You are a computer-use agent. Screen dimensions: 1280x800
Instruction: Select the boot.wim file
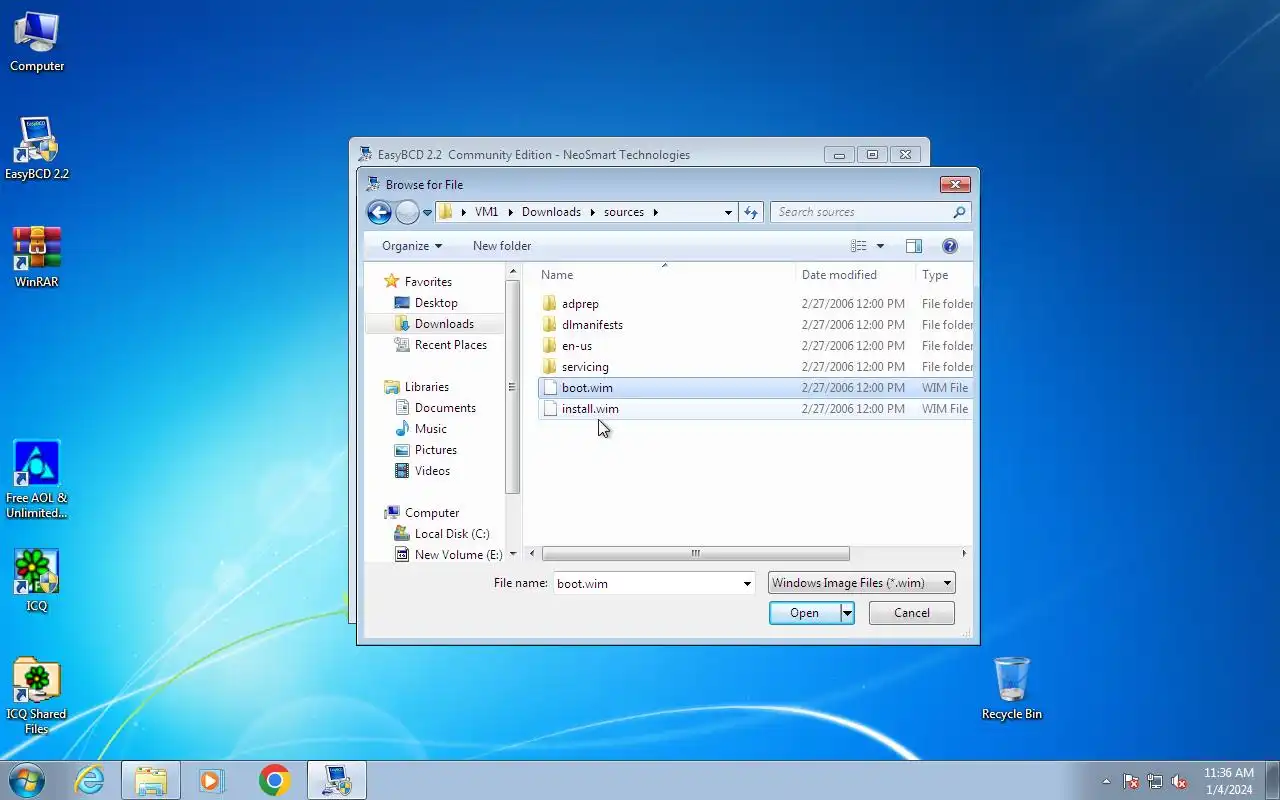point(755,388)
